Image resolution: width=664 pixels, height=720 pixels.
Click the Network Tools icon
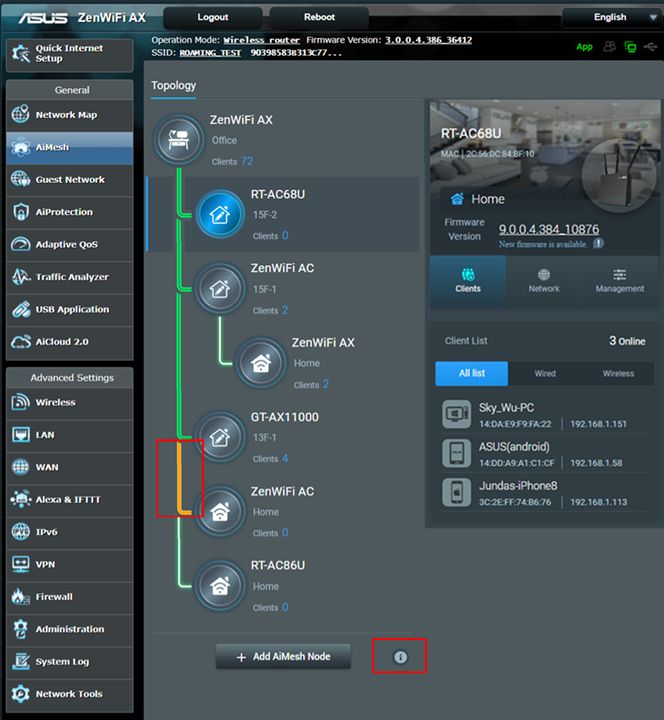tap(21, 694)
